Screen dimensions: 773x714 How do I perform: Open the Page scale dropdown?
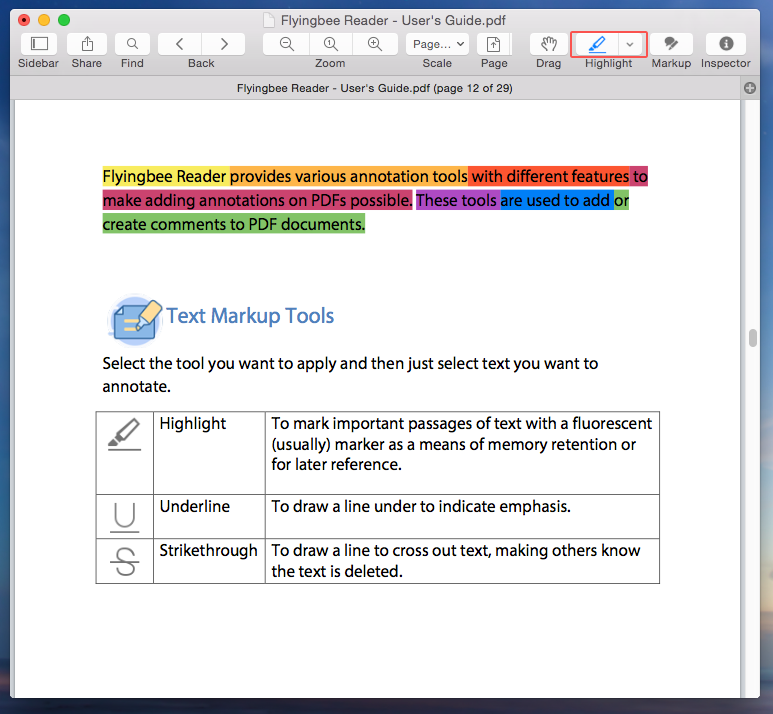(437, 44)
